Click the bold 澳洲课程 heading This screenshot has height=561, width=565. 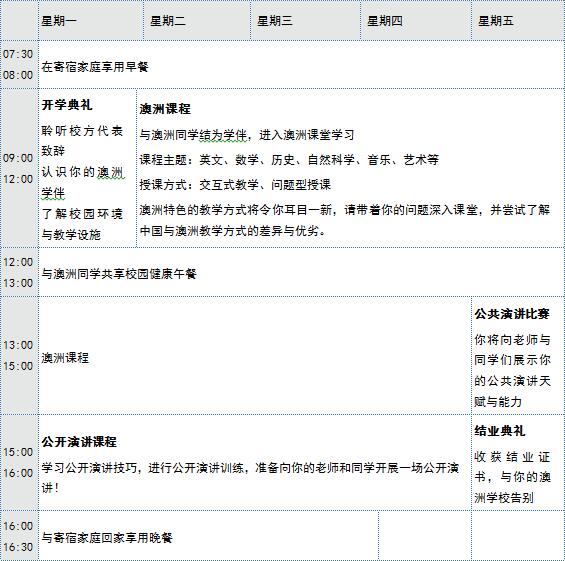point(165,109)
